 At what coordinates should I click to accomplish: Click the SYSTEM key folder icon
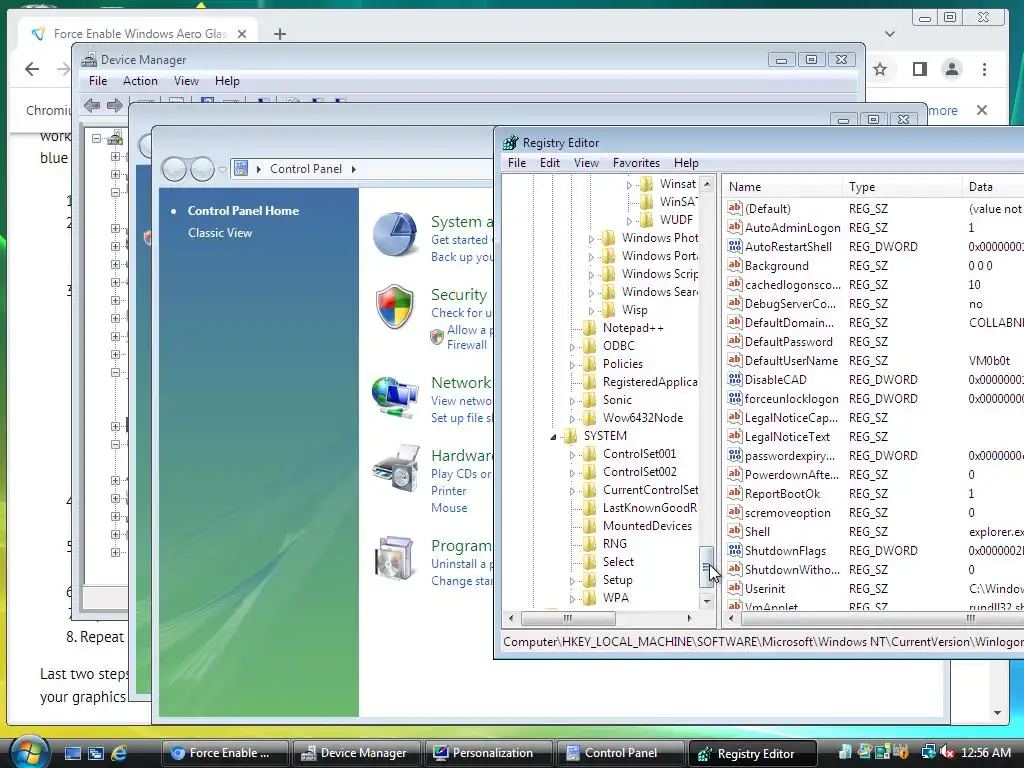[570, 436]
